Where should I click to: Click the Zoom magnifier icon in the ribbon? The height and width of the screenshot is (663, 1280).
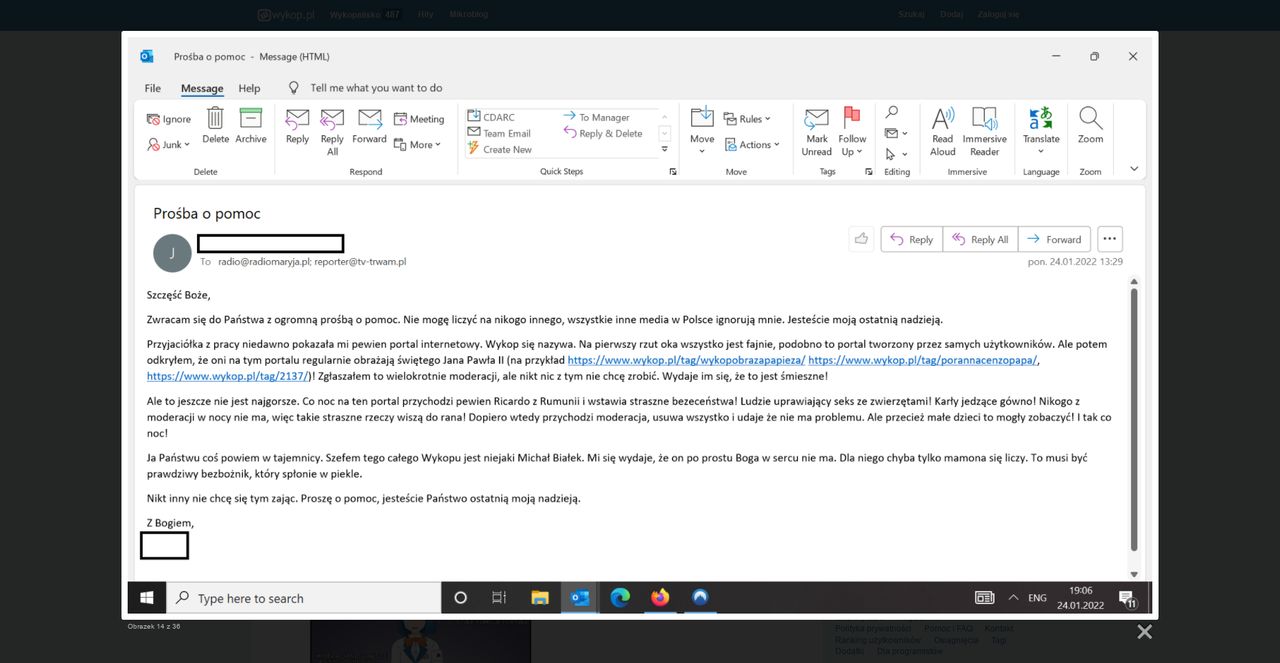coord(1091,118)
